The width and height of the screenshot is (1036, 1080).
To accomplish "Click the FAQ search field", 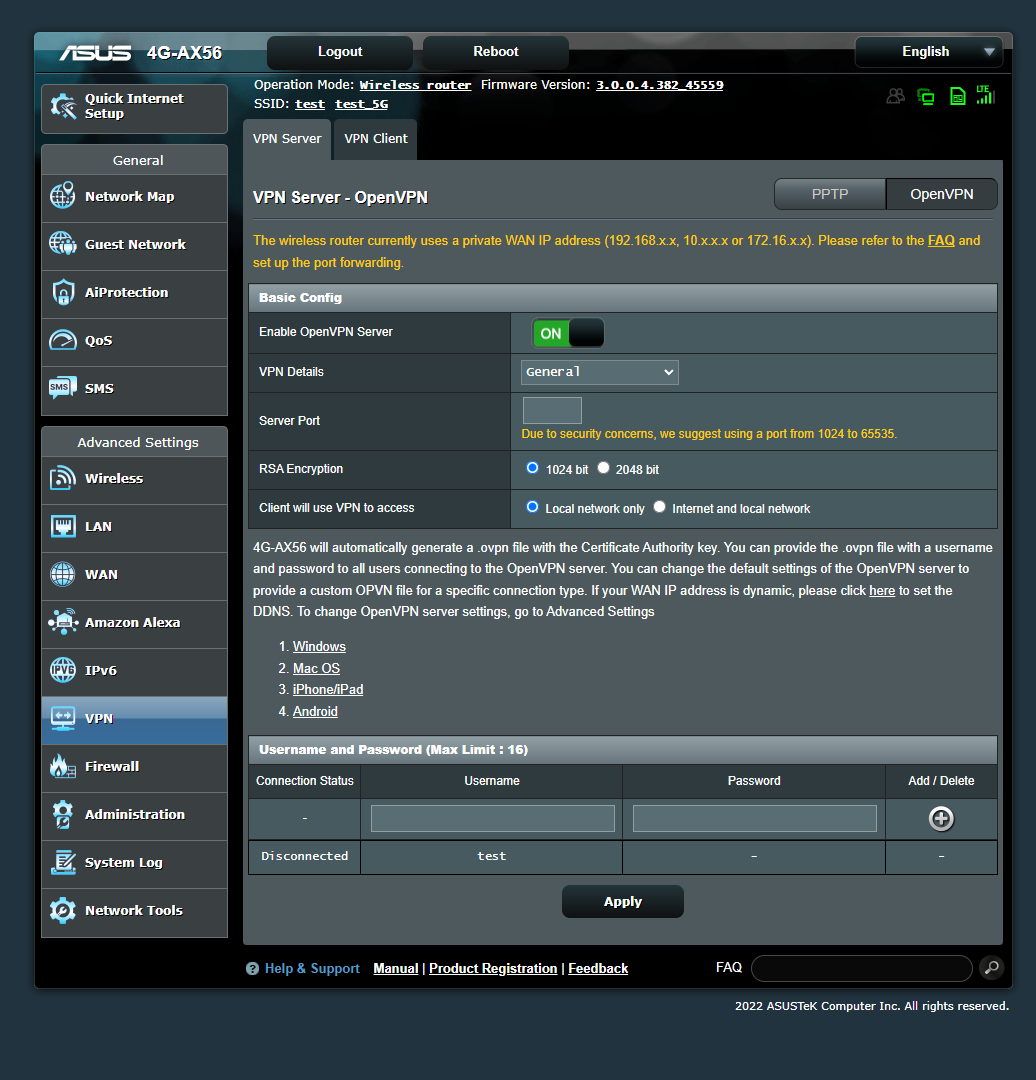I will point(862,968).
